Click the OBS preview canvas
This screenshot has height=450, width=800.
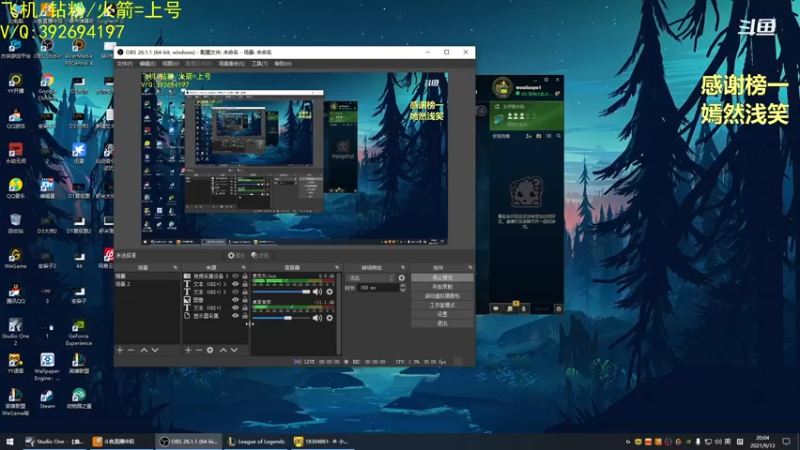[294, 158]
